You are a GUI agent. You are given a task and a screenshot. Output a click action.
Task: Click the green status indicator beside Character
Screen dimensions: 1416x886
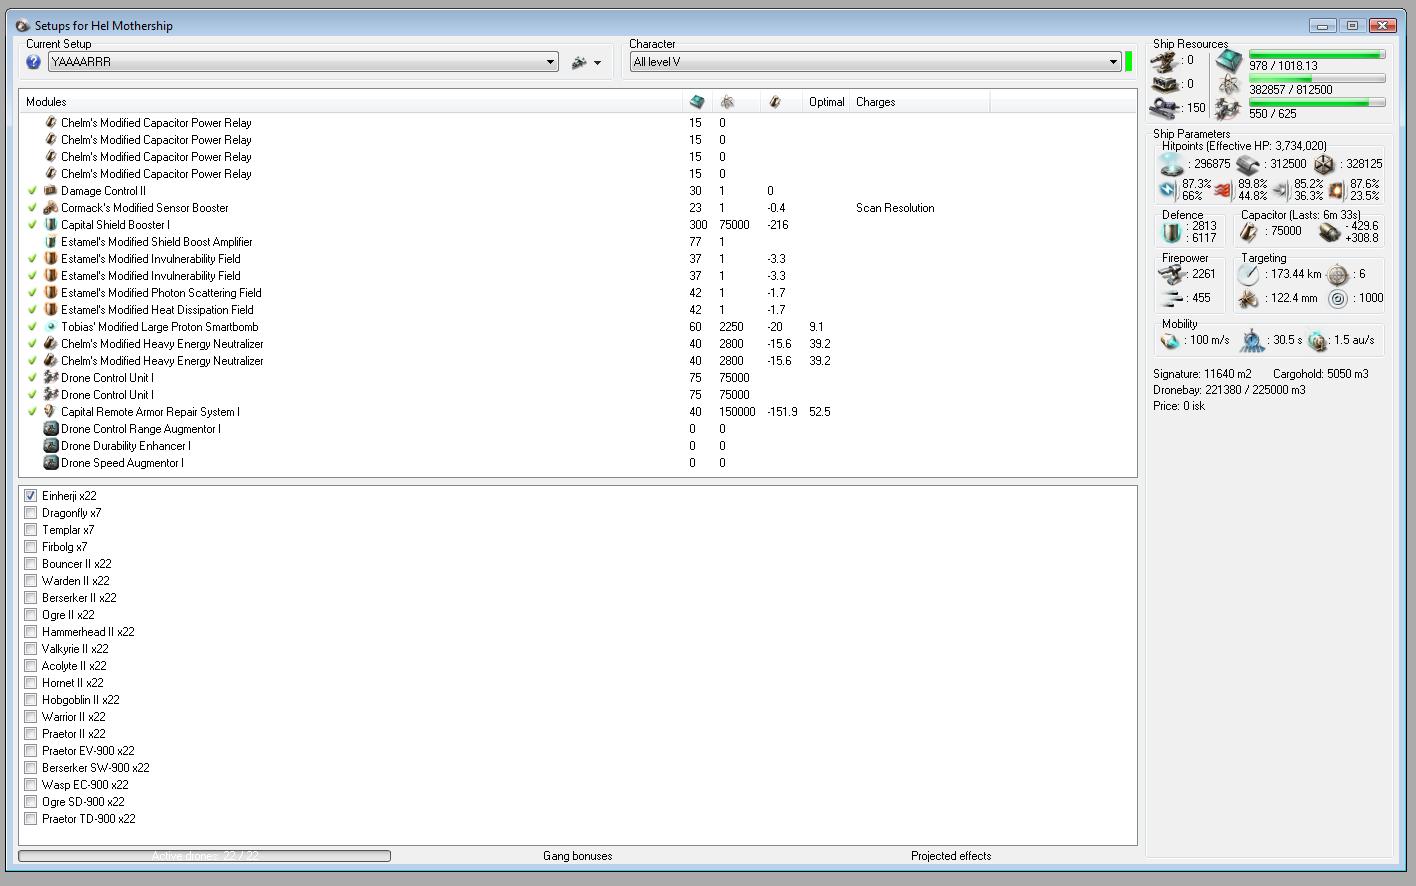1129,62
